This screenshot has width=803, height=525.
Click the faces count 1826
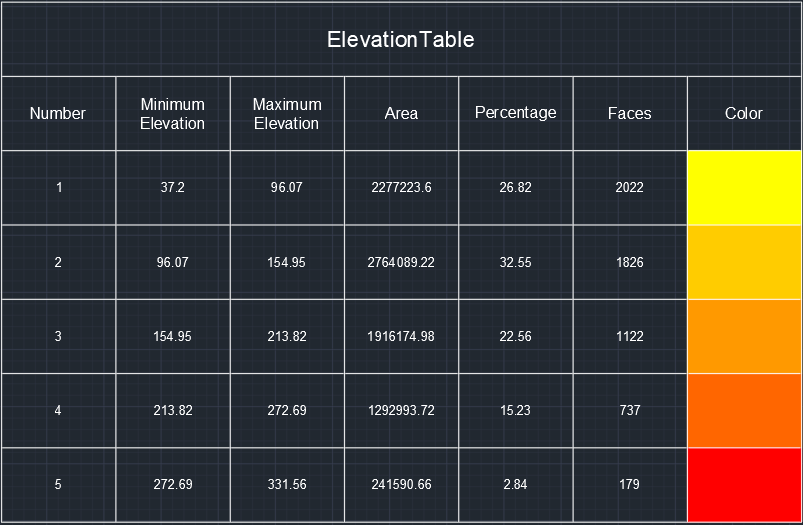[x=629, y=262]
